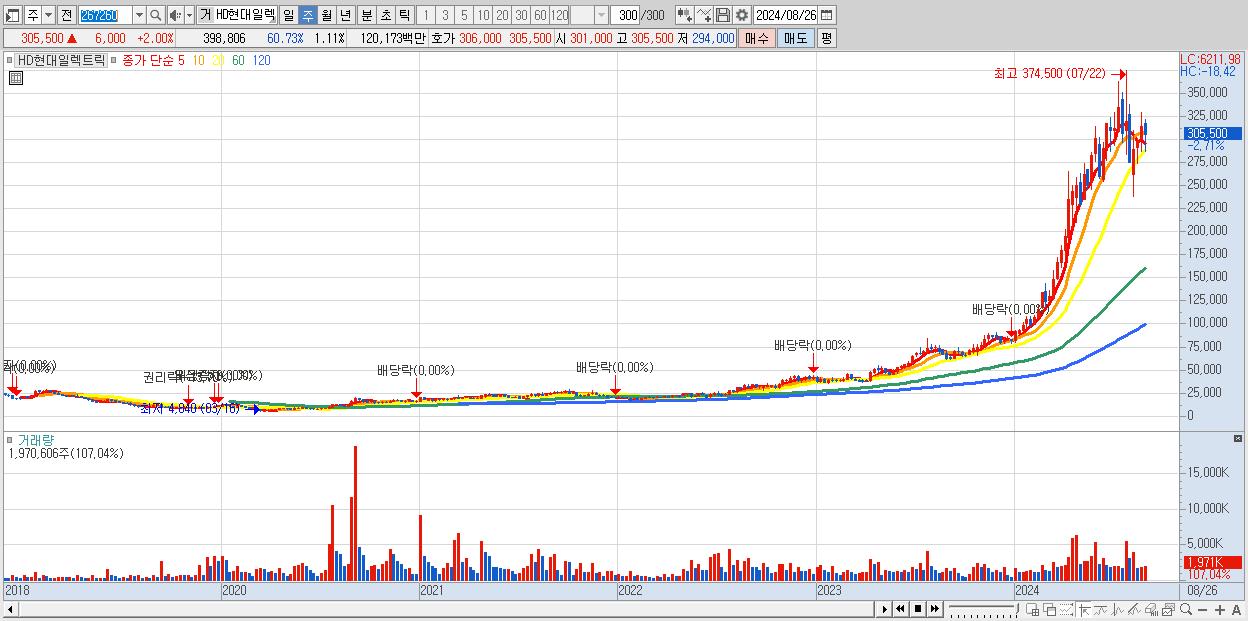The image size is (1248, 621).
Task: Choose the 10 interval button
Action: point(483,15)
